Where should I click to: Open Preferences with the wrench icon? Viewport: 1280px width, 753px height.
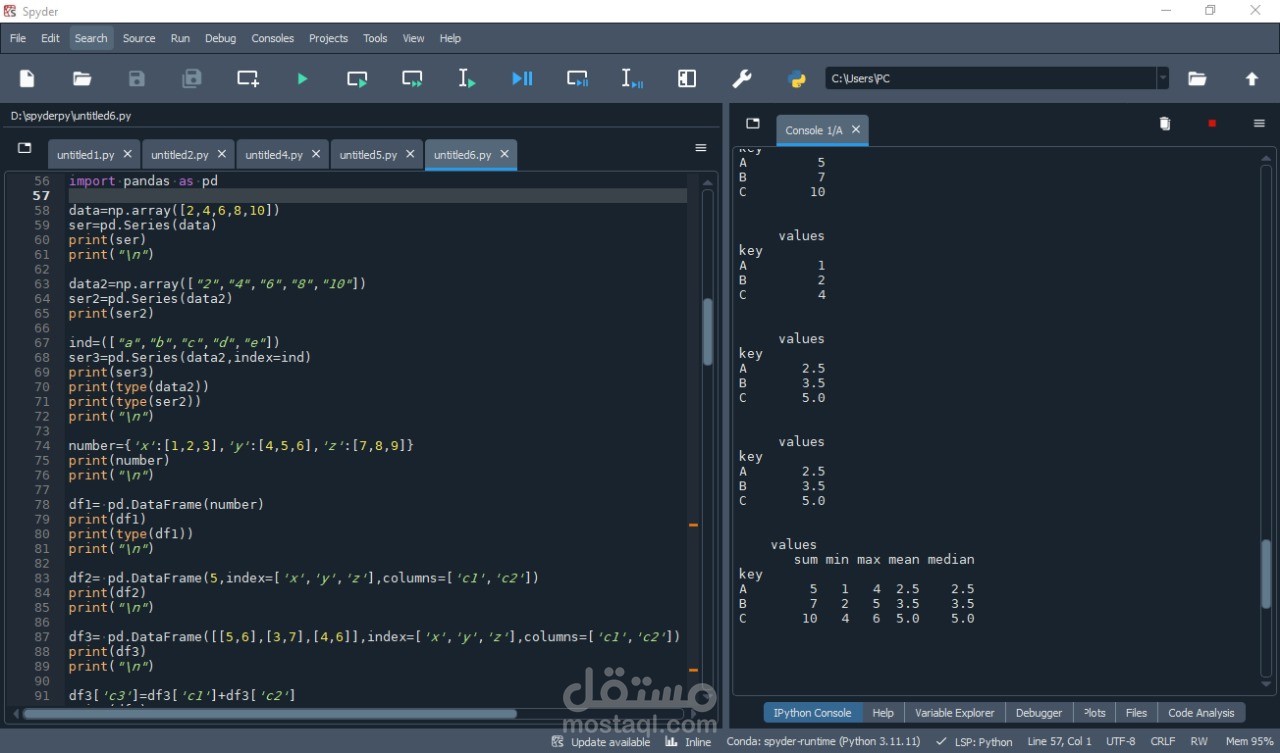[x=742, y=79]
